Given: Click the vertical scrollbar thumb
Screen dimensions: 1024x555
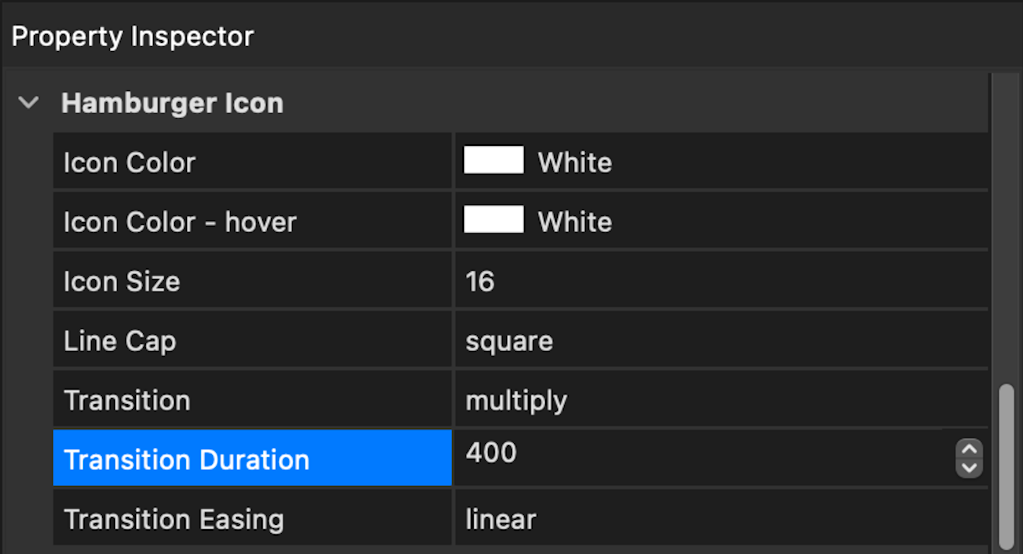Looking at the screenshot, I should (1008, 467).
